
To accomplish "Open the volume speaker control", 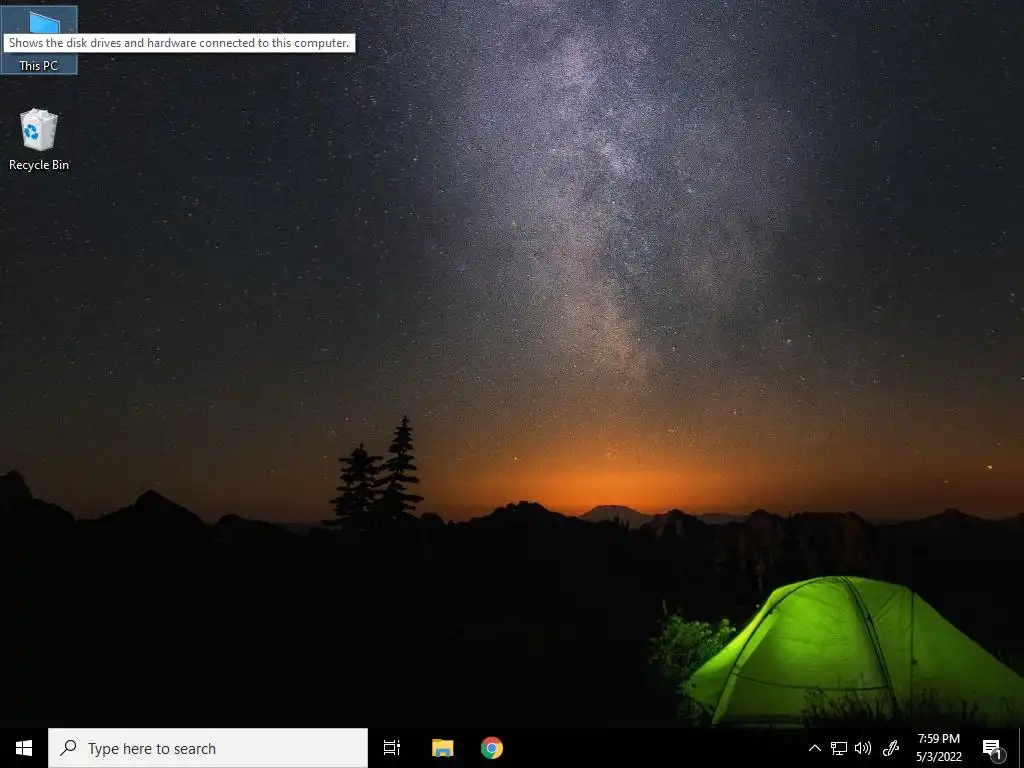I will [863, 748].
